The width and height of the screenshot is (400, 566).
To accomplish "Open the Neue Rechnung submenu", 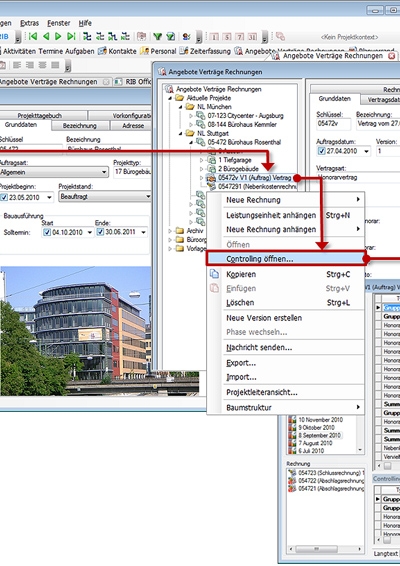I will (285, 200).
